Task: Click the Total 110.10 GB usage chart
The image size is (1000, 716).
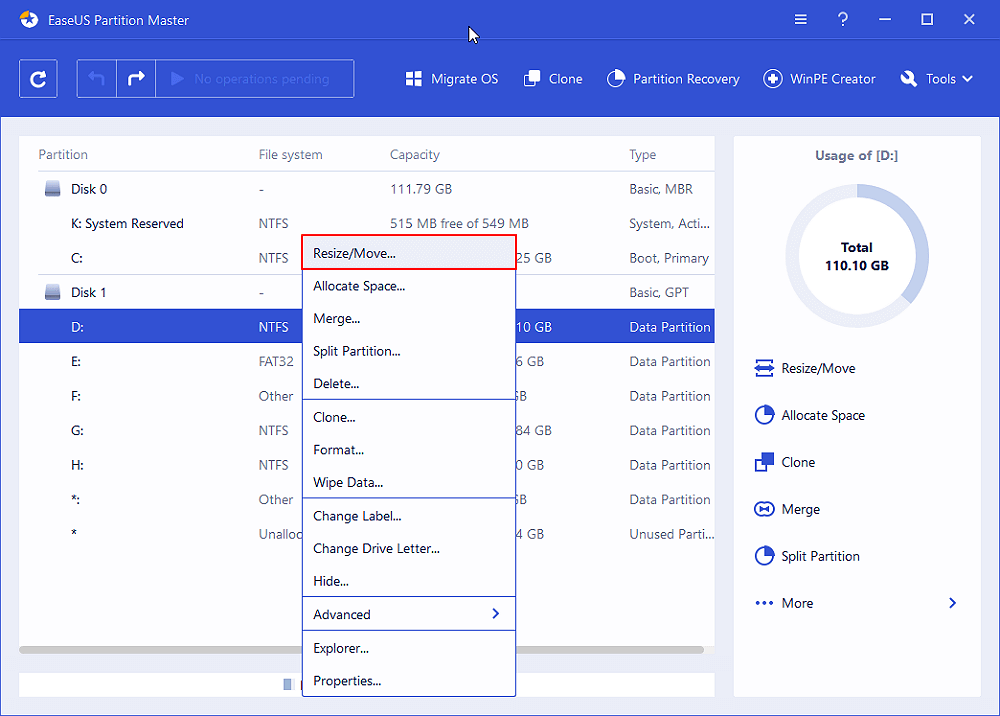Action: pos(857,256)
